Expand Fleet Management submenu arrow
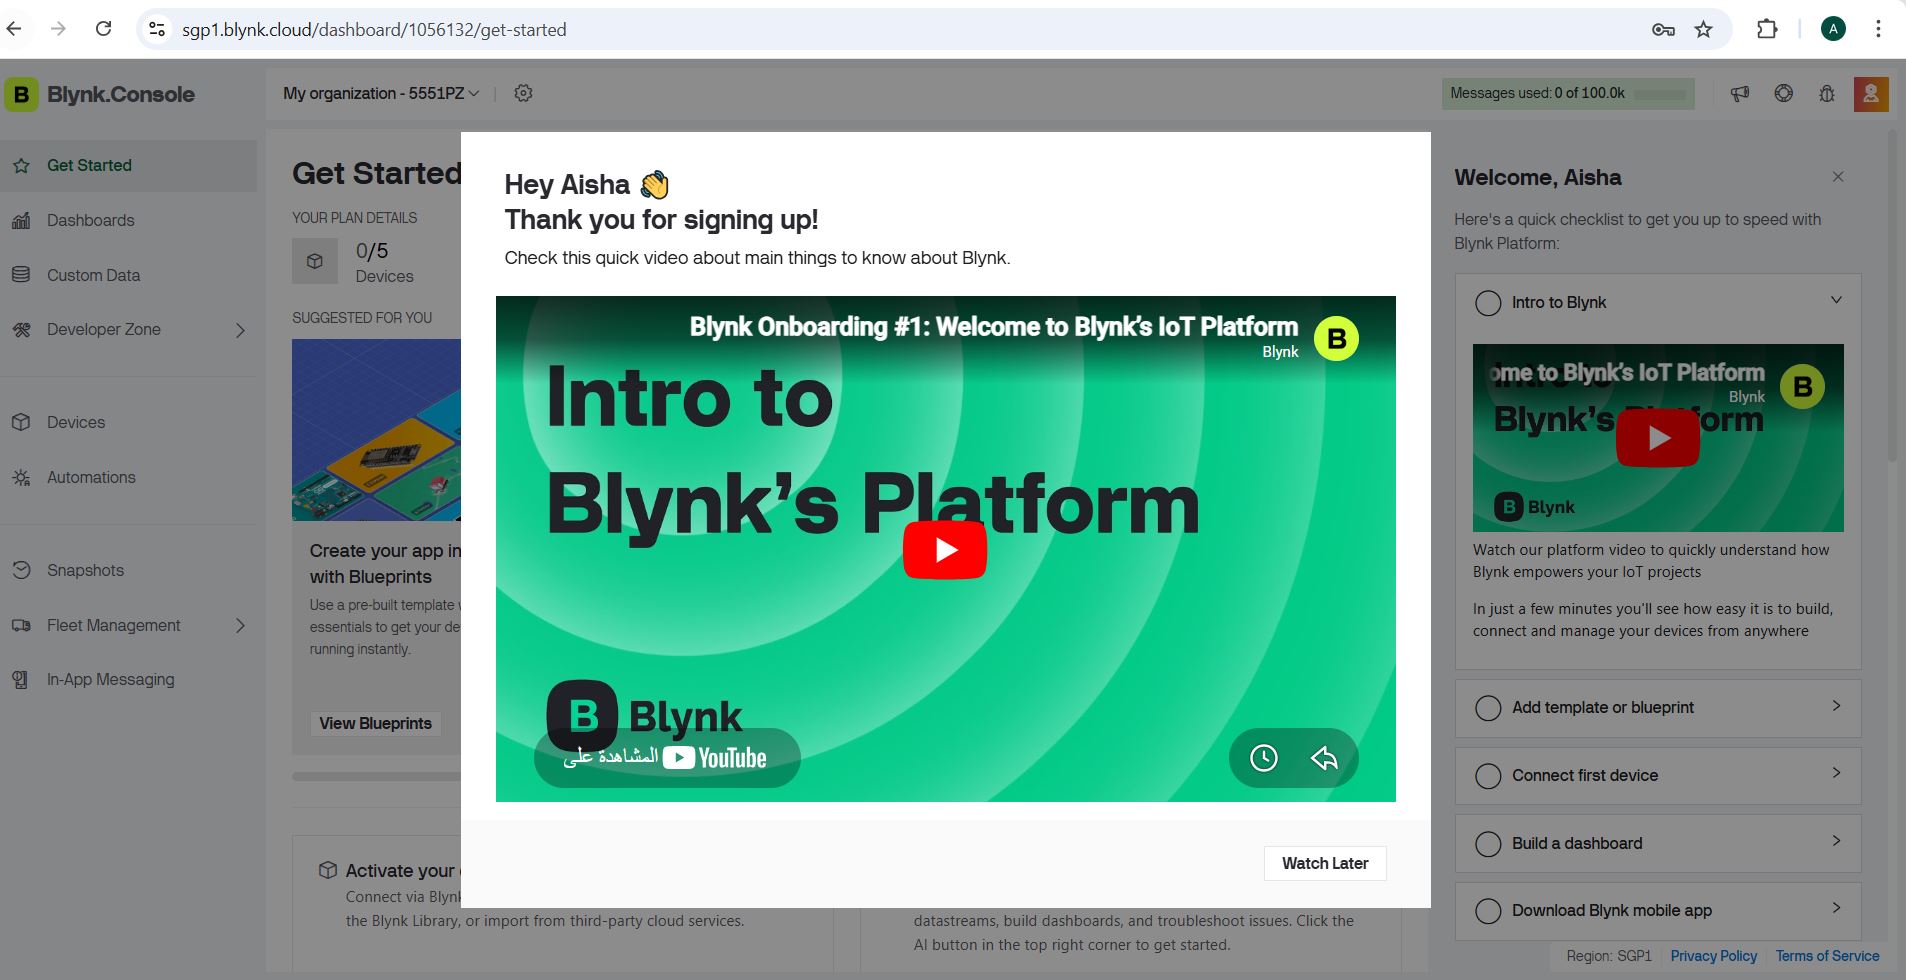The height and width of the screenshot is (980, 1906). click(240, 626)
